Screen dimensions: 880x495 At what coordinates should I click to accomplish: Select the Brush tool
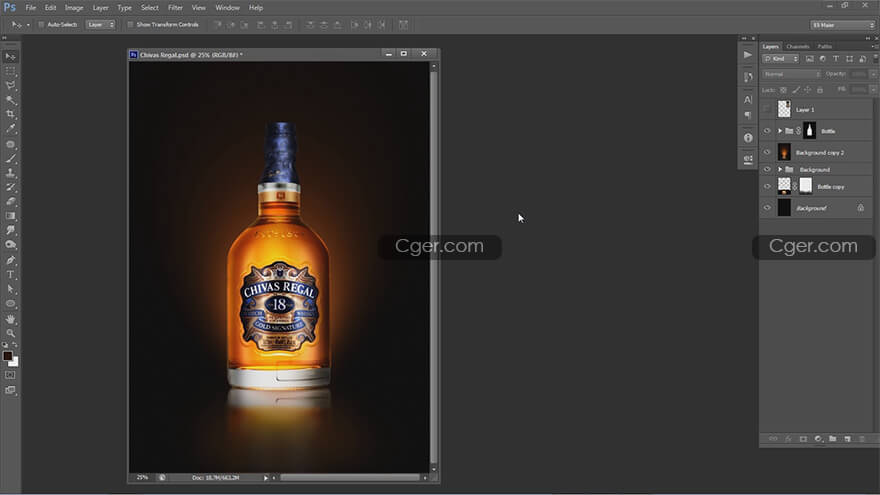pos(10,159)
